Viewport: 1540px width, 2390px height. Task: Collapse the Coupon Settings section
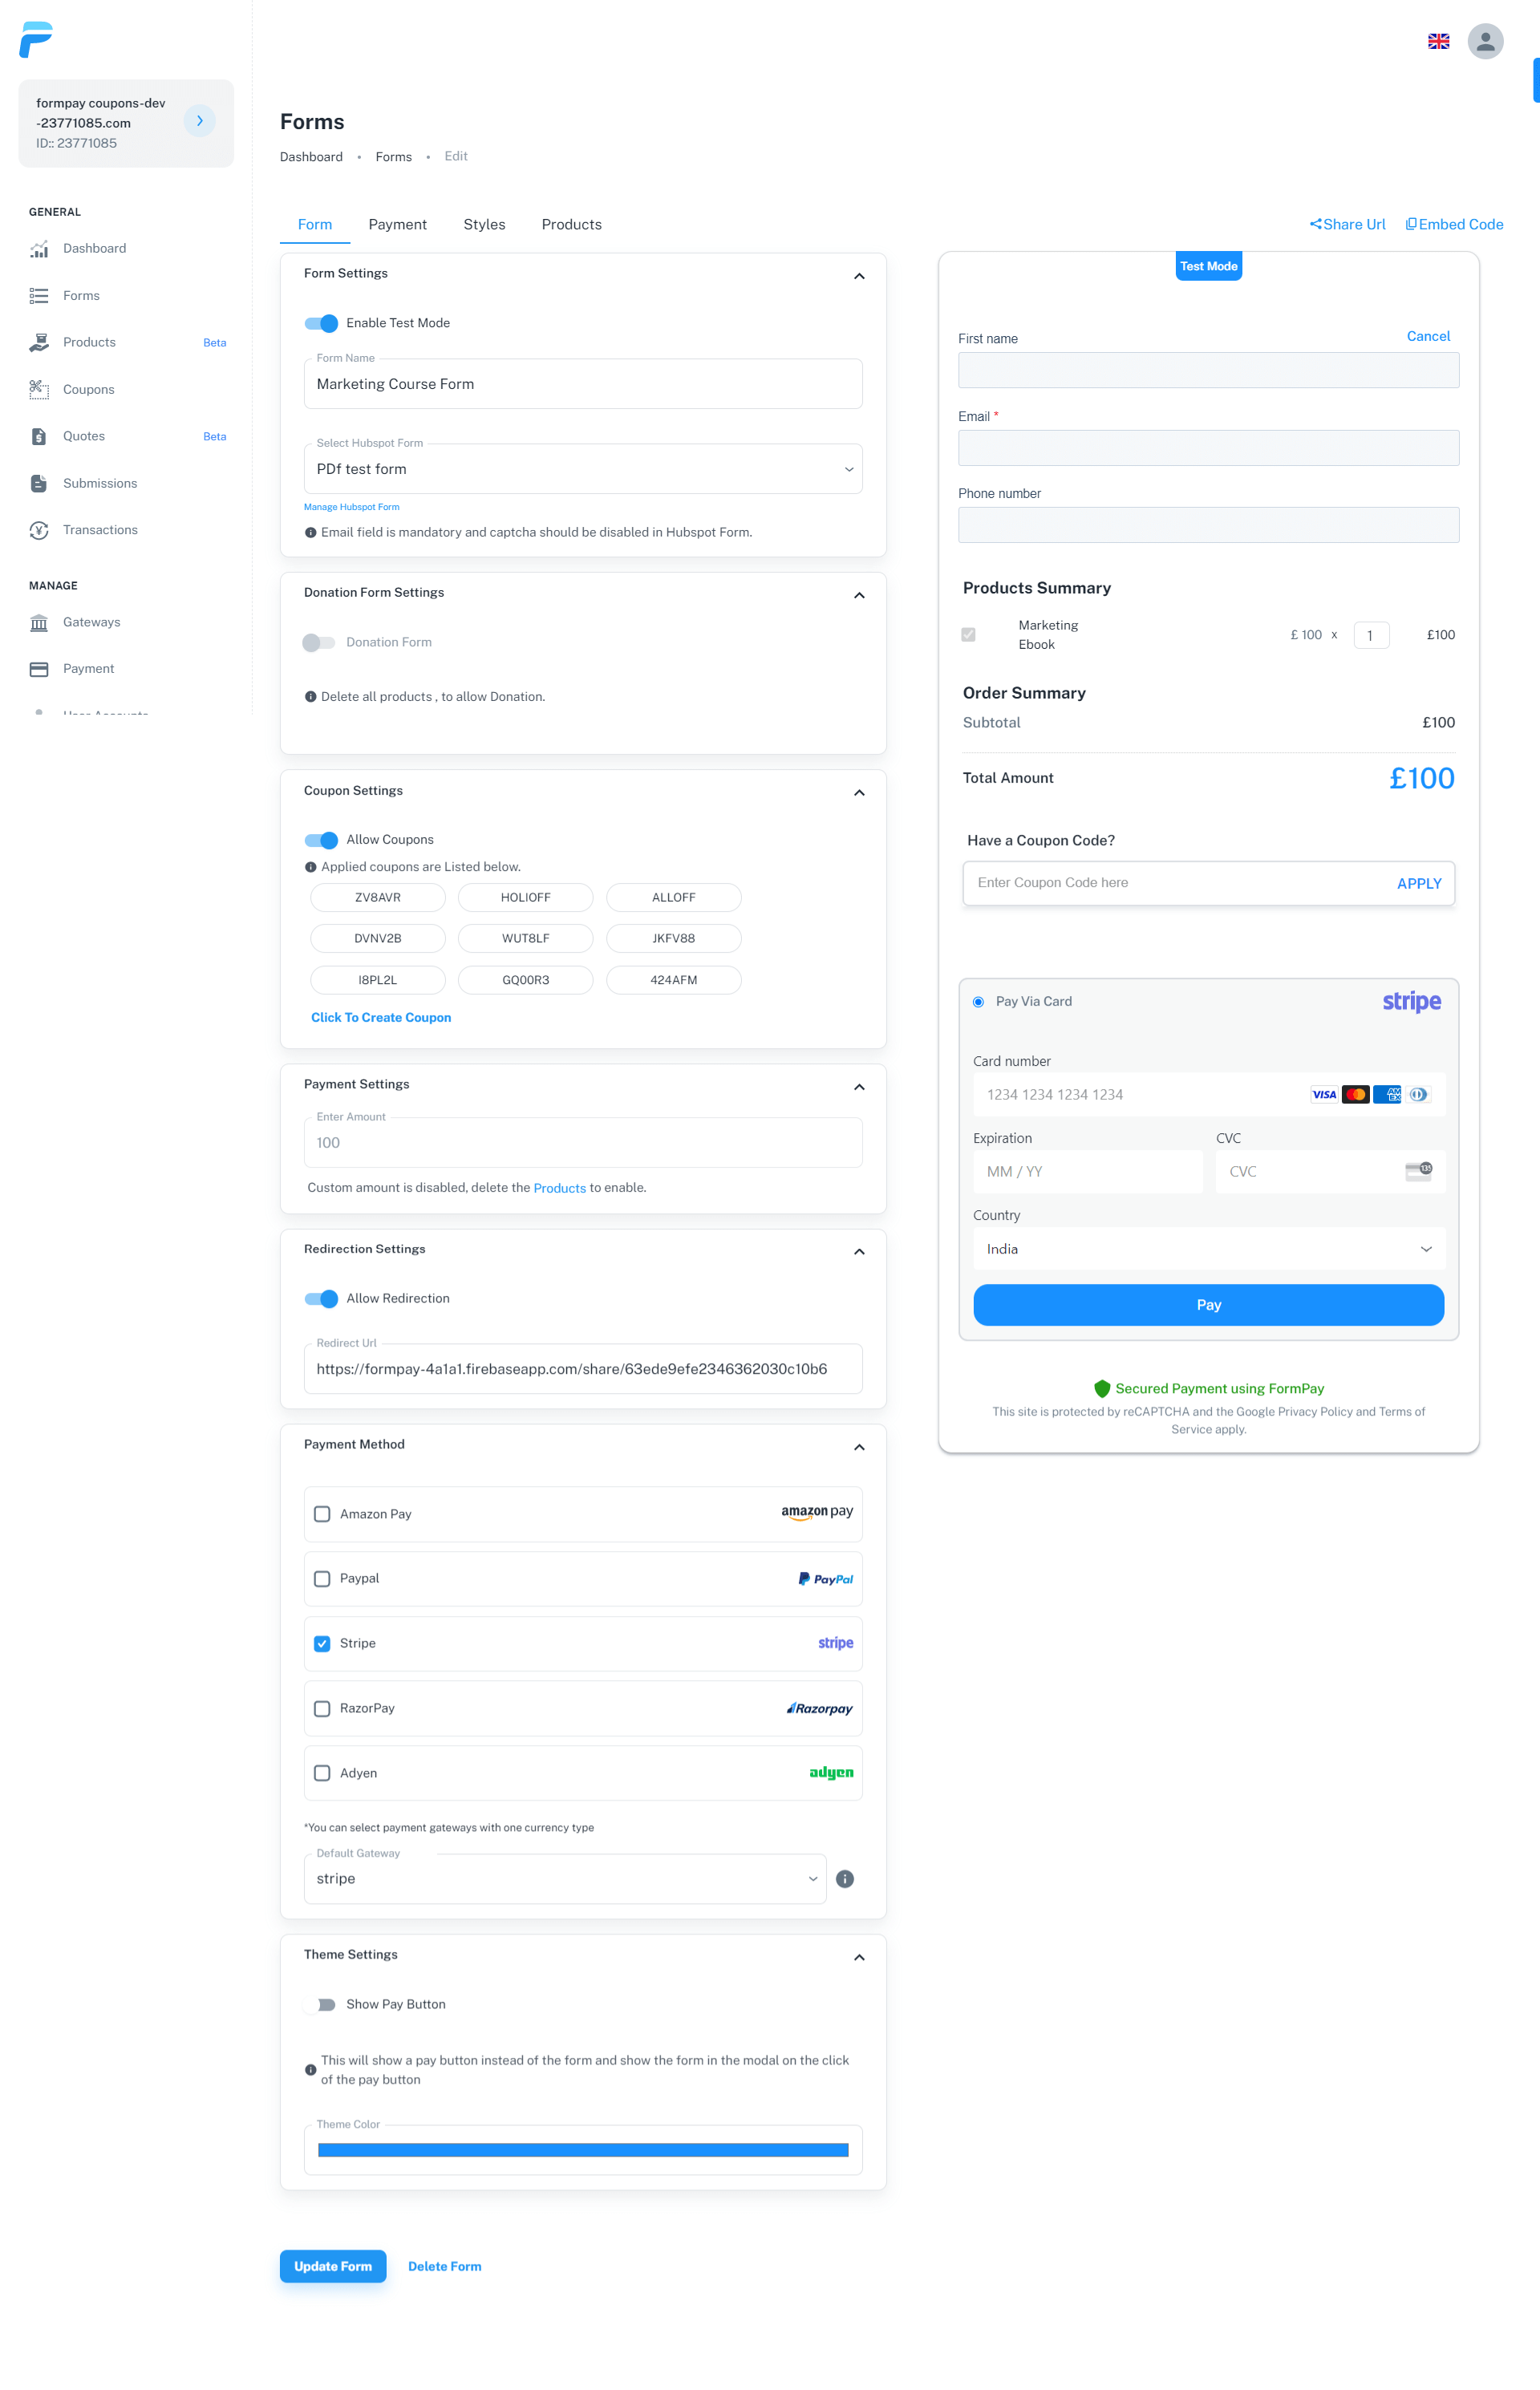(x=859, y=792)
